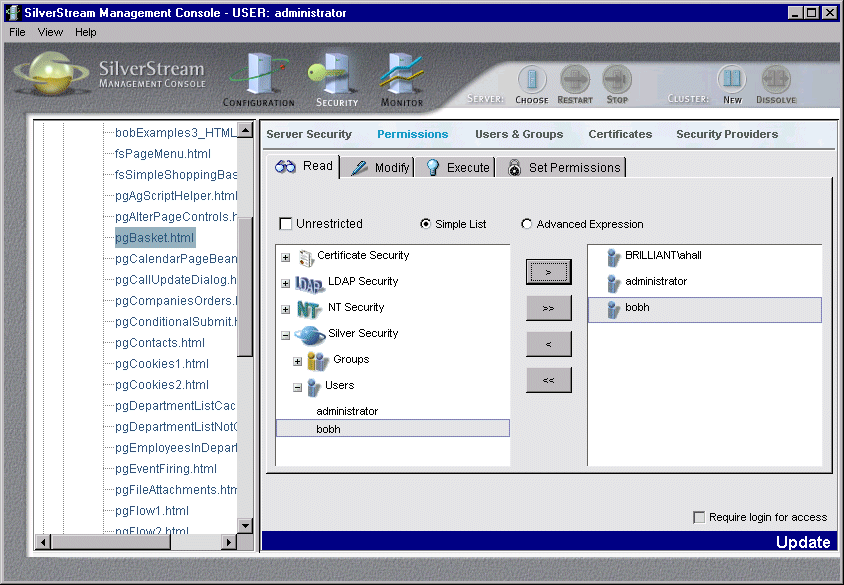
Task: Click the Silver Security globe icon
Action: (x=310, y=335)
